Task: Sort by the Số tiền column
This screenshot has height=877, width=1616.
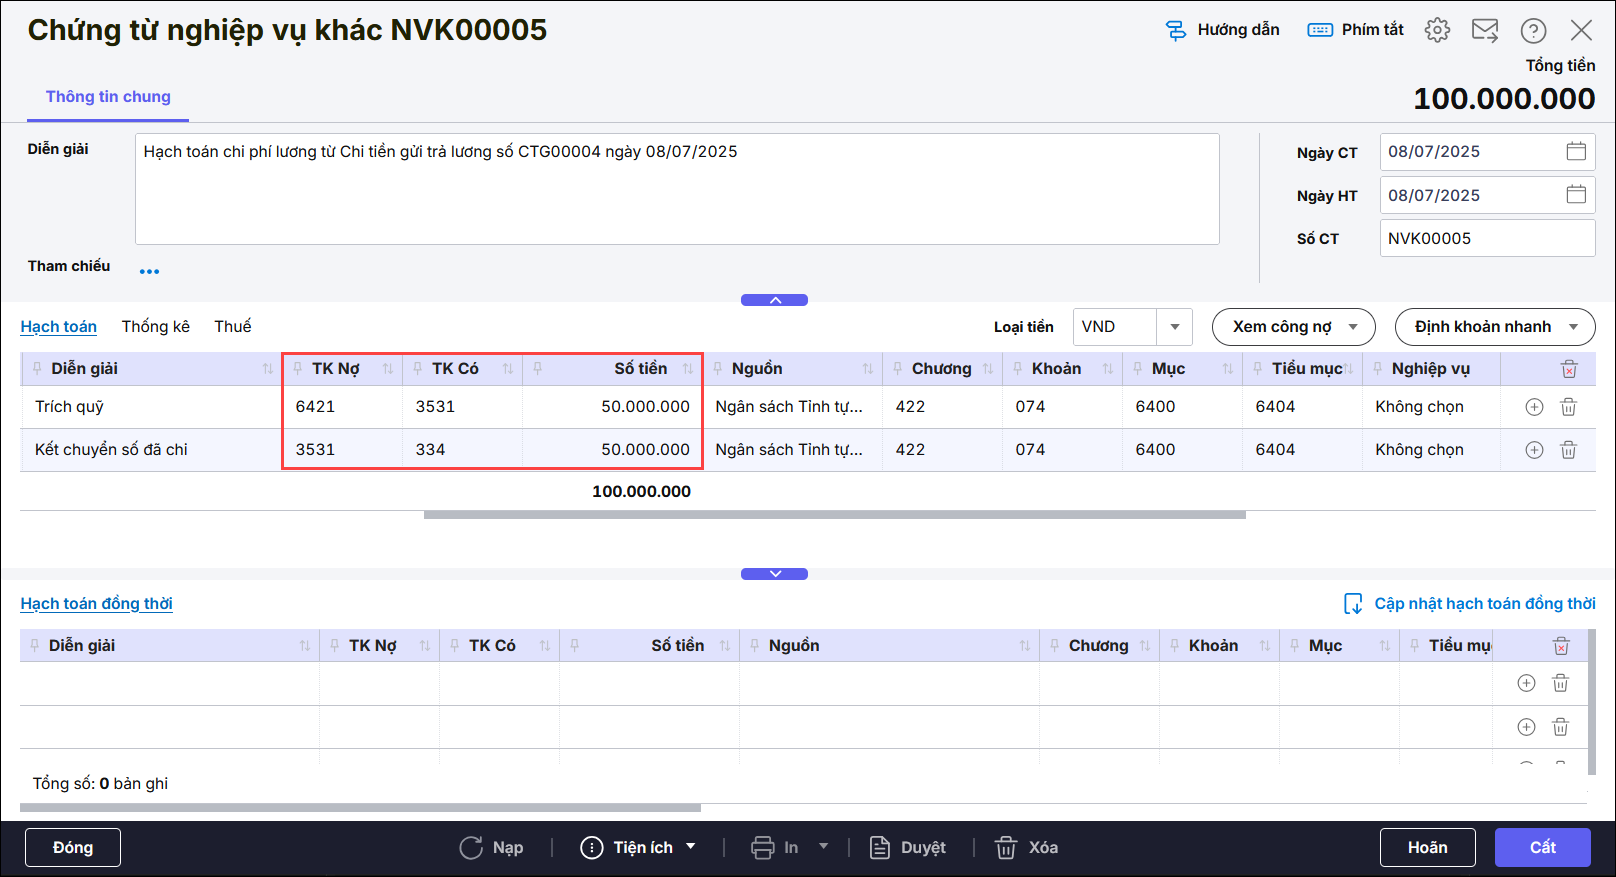Action: coord(688,369)
